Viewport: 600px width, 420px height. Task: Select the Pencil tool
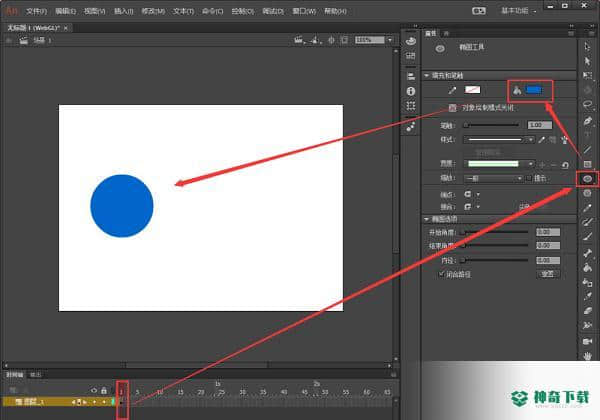click(587, 208)
